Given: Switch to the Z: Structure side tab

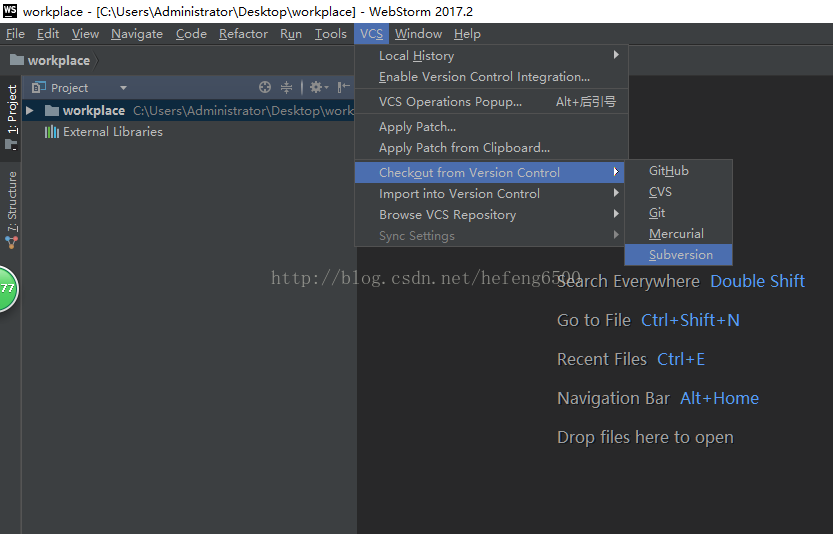Looking at the screenshot, I should click(11, 210).
